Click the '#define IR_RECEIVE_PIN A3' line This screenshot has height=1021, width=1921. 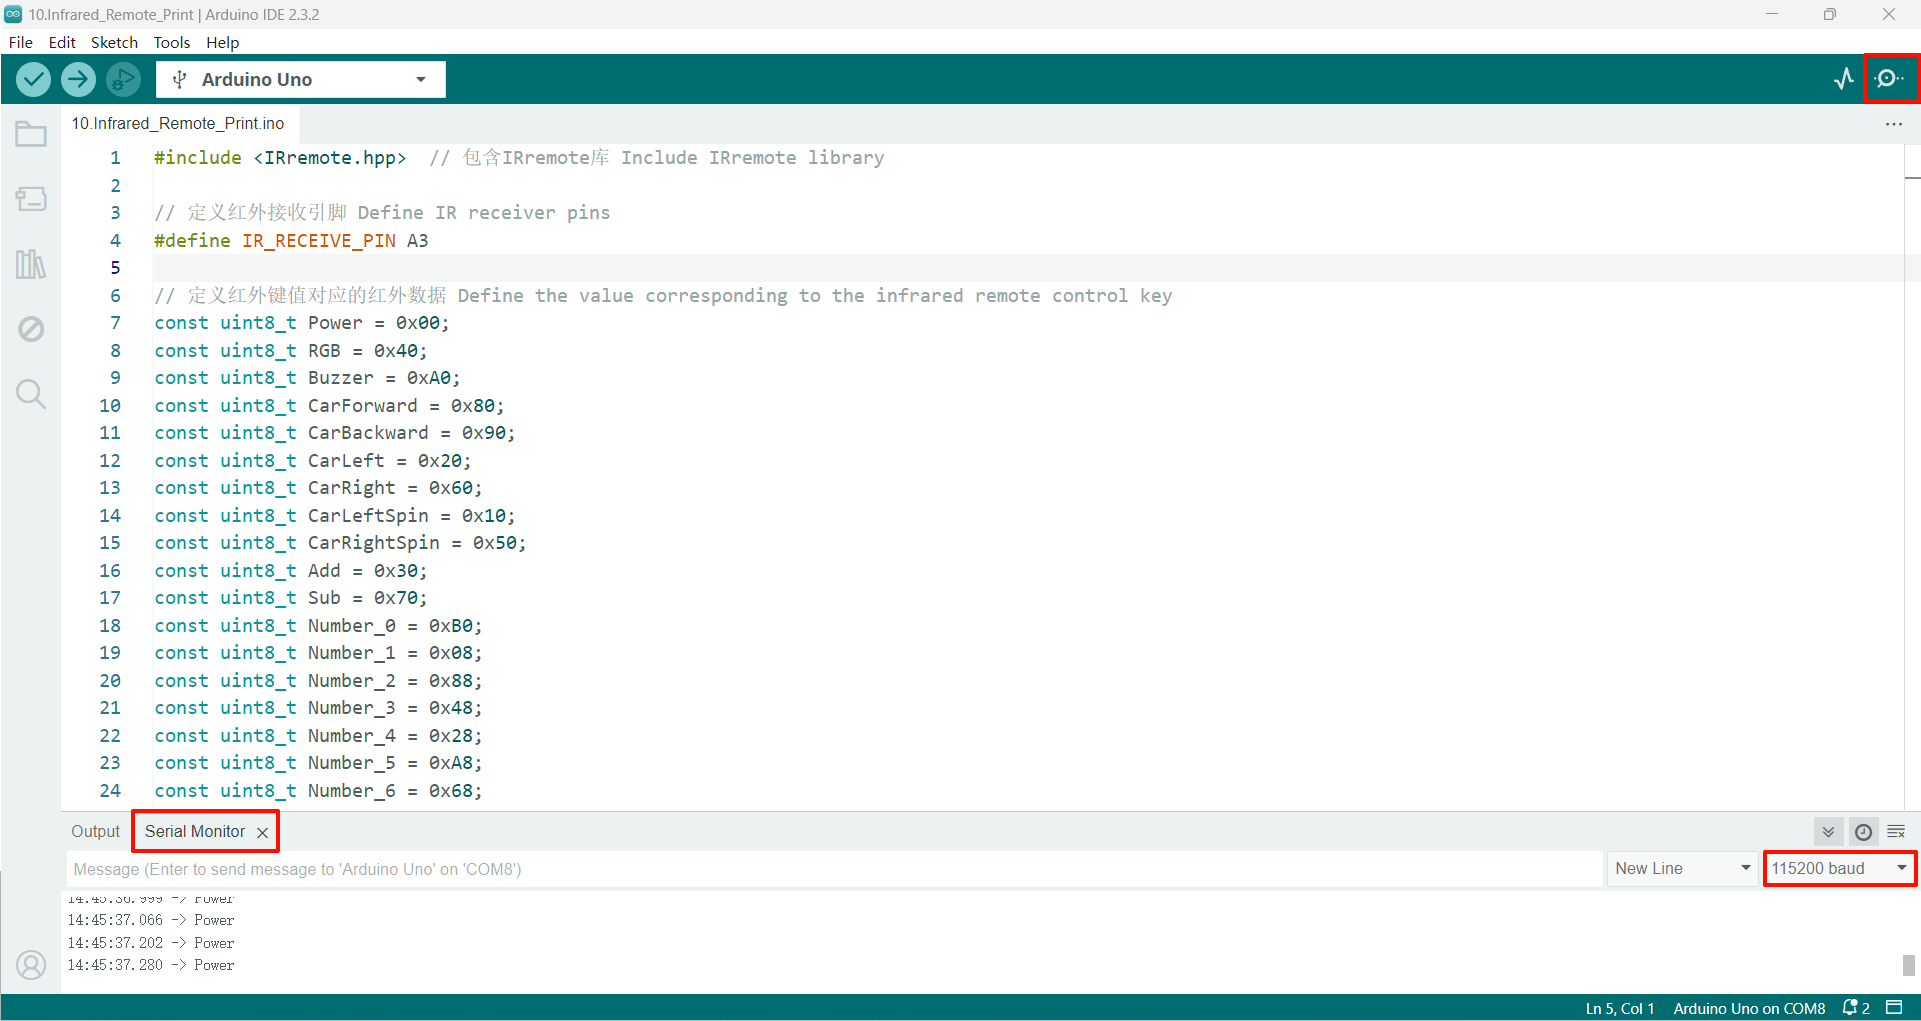(x=291, y=241)
